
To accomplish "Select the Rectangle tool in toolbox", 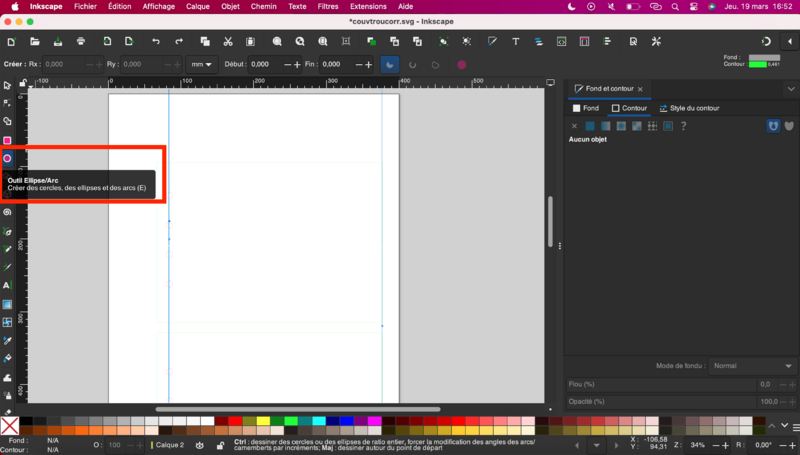I will tap(7, 140).
